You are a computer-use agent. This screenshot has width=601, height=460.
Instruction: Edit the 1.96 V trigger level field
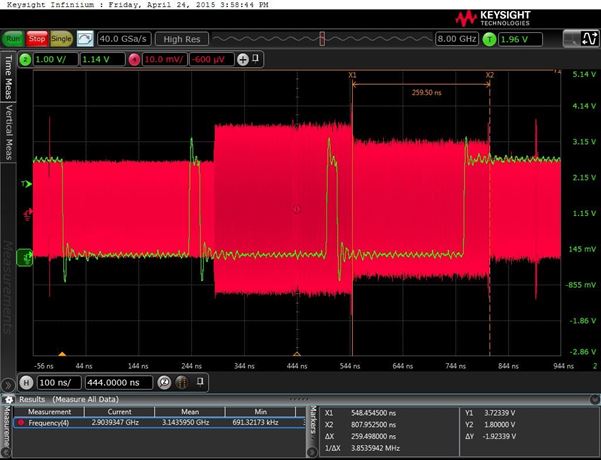522,39
